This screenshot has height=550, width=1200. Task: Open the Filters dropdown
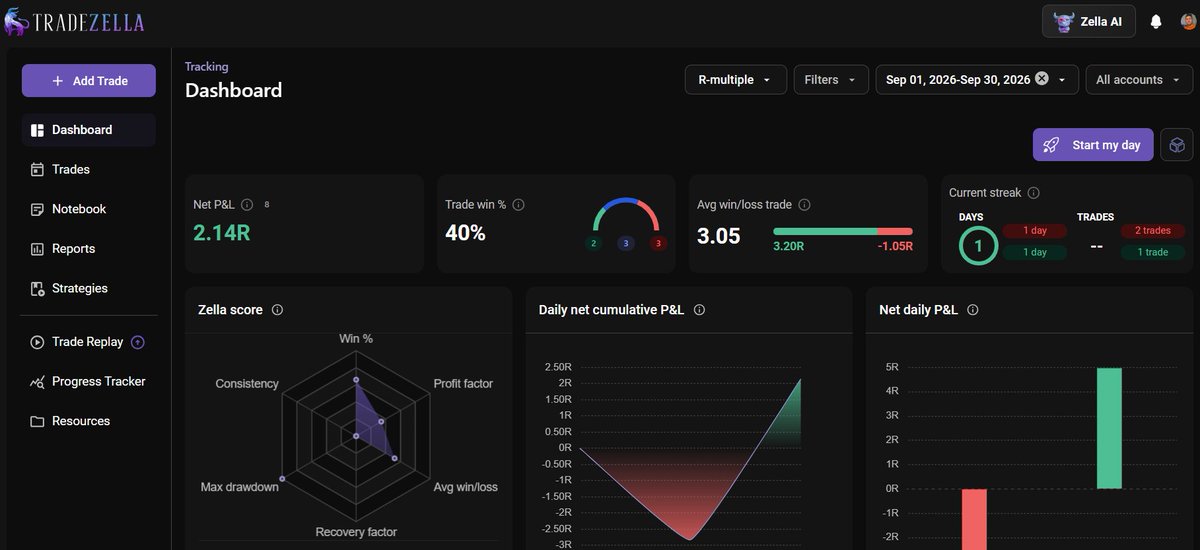830,80
